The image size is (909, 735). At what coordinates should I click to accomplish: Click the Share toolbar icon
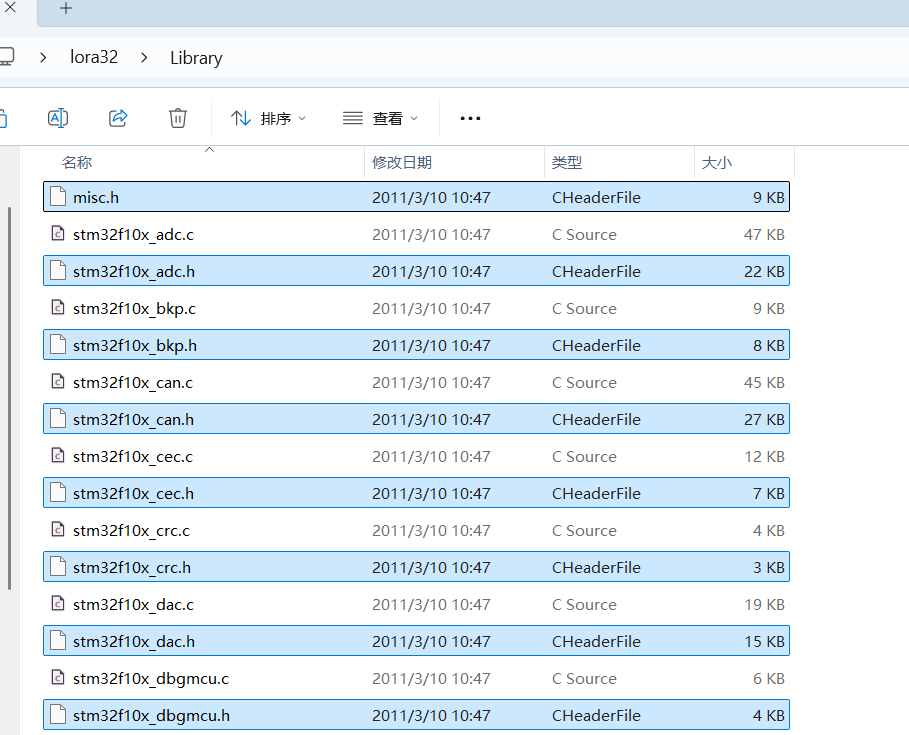point(118,118)
